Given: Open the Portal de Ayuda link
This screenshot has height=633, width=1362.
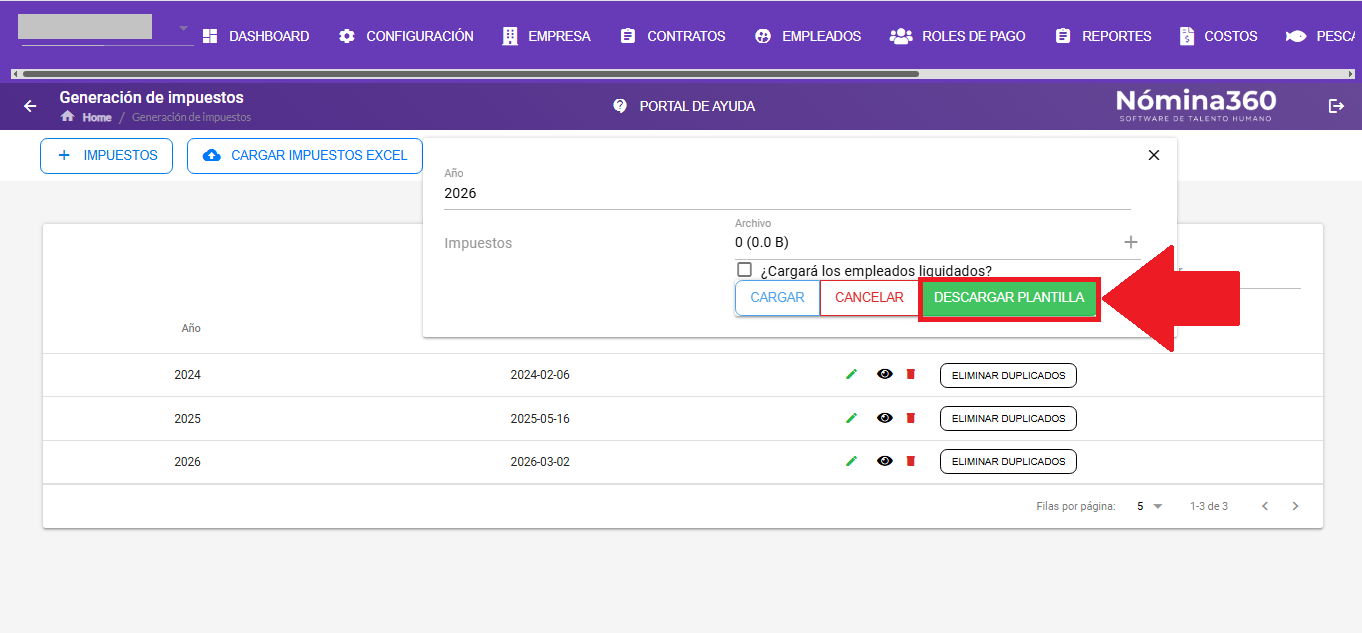Looking at the screenshot, I should coord(684,106).
